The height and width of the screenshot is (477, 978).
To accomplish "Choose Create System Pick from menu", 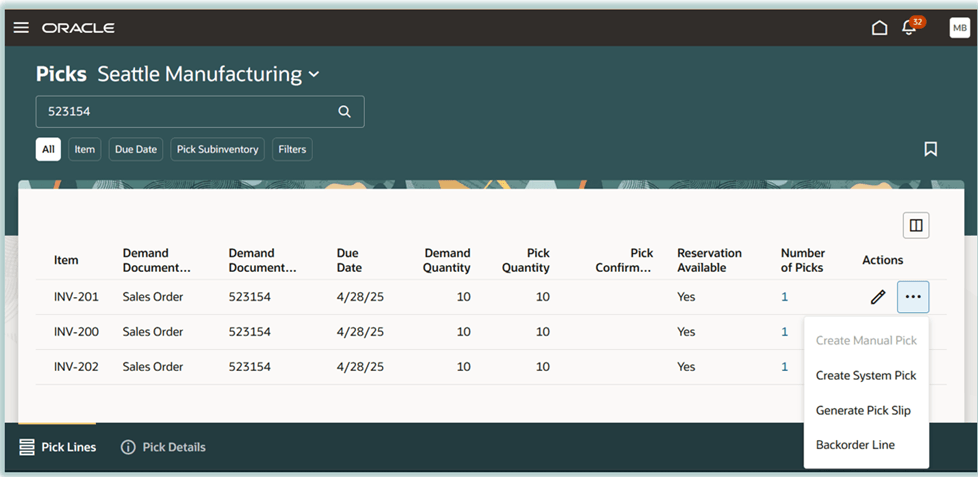I will pos(866,375).
